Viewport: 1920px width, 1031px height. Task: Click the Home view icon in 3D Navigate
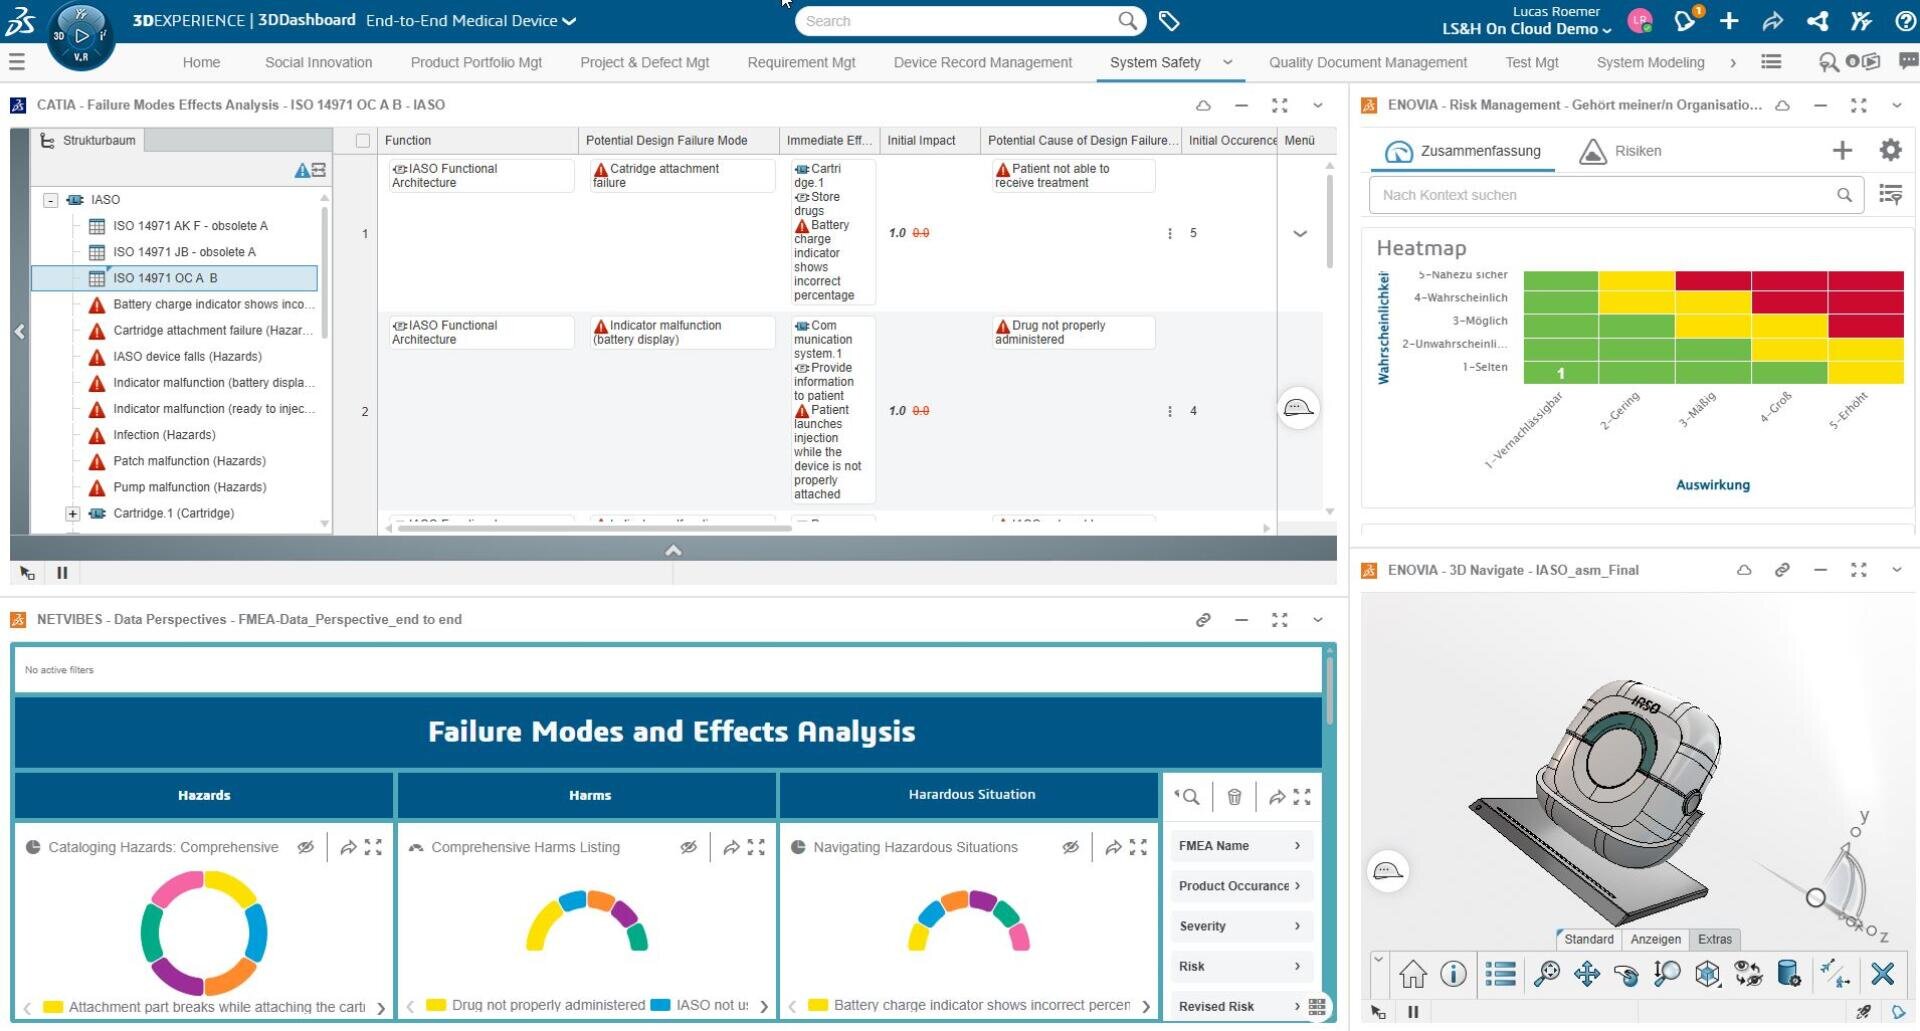1413,974
